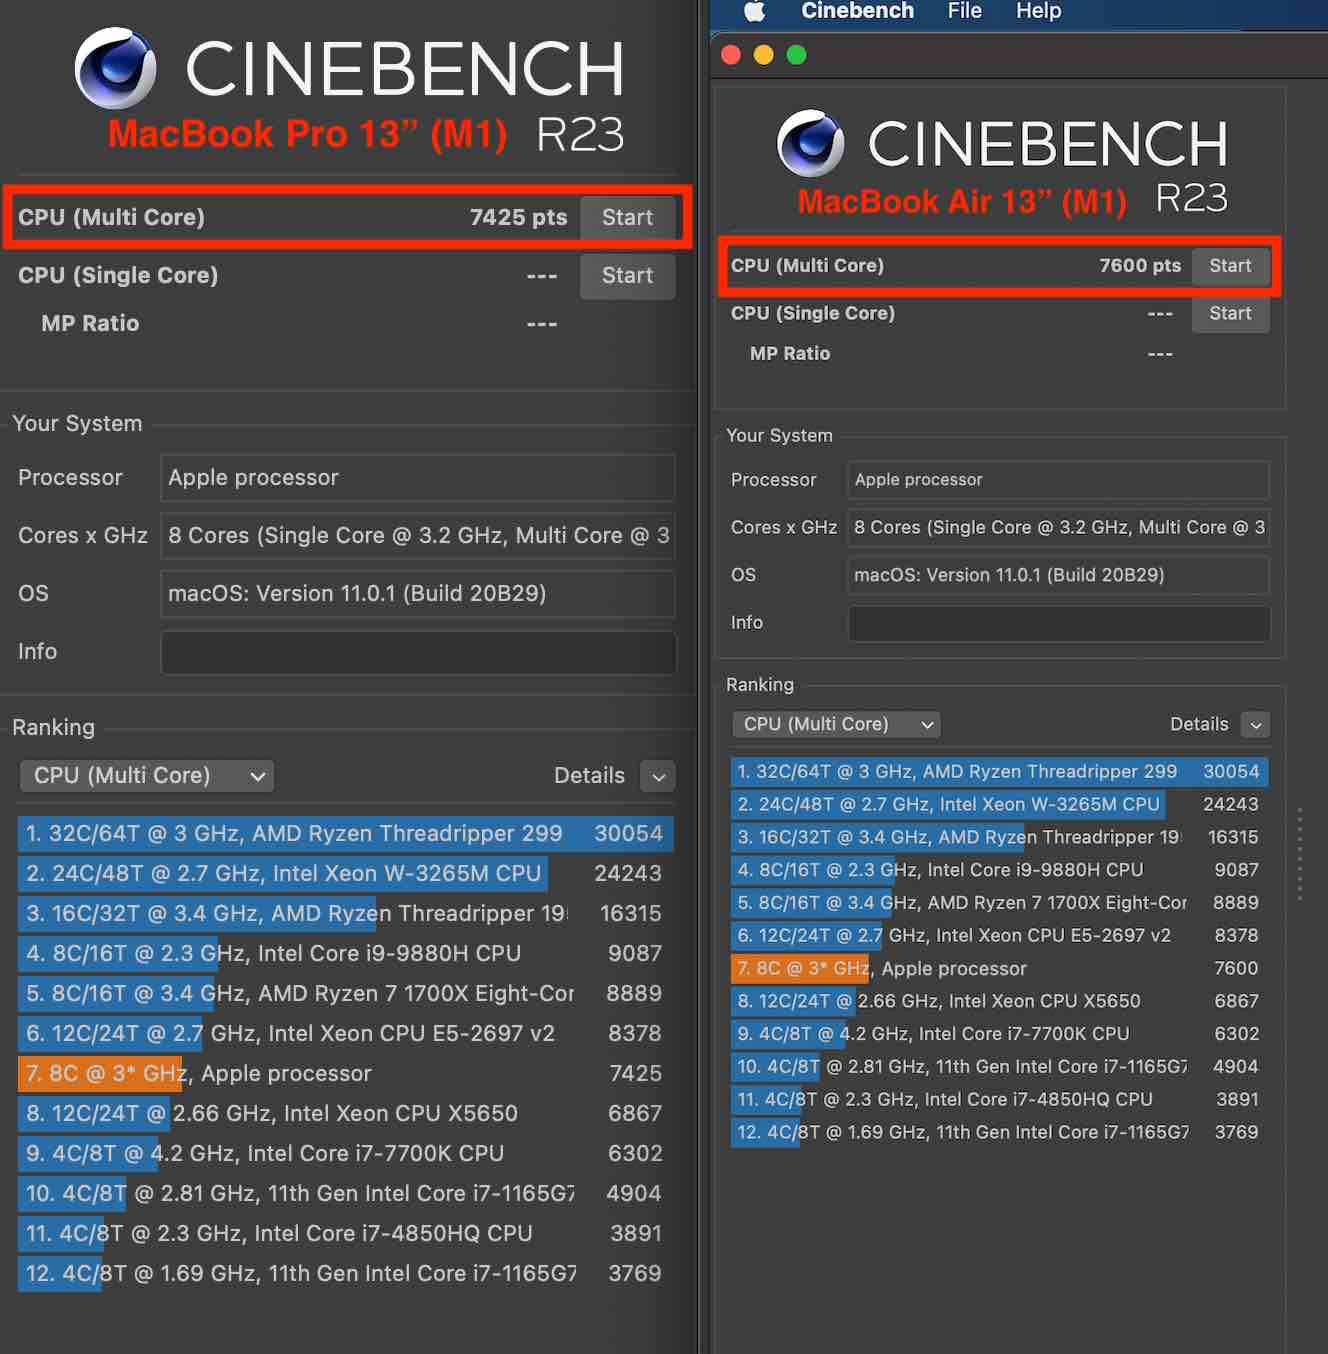
Task: Select i7-1165G7 3769 row in MacBook Pro ranking
Action: tap(346, 1274)
